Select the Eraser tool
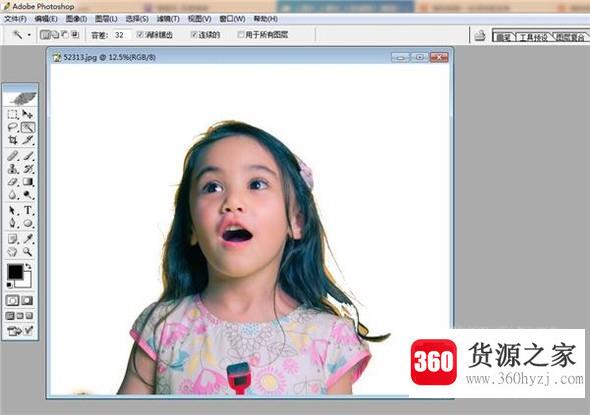Image resolution: width=590 pixels, height=415 pixels. coord(13,182)
